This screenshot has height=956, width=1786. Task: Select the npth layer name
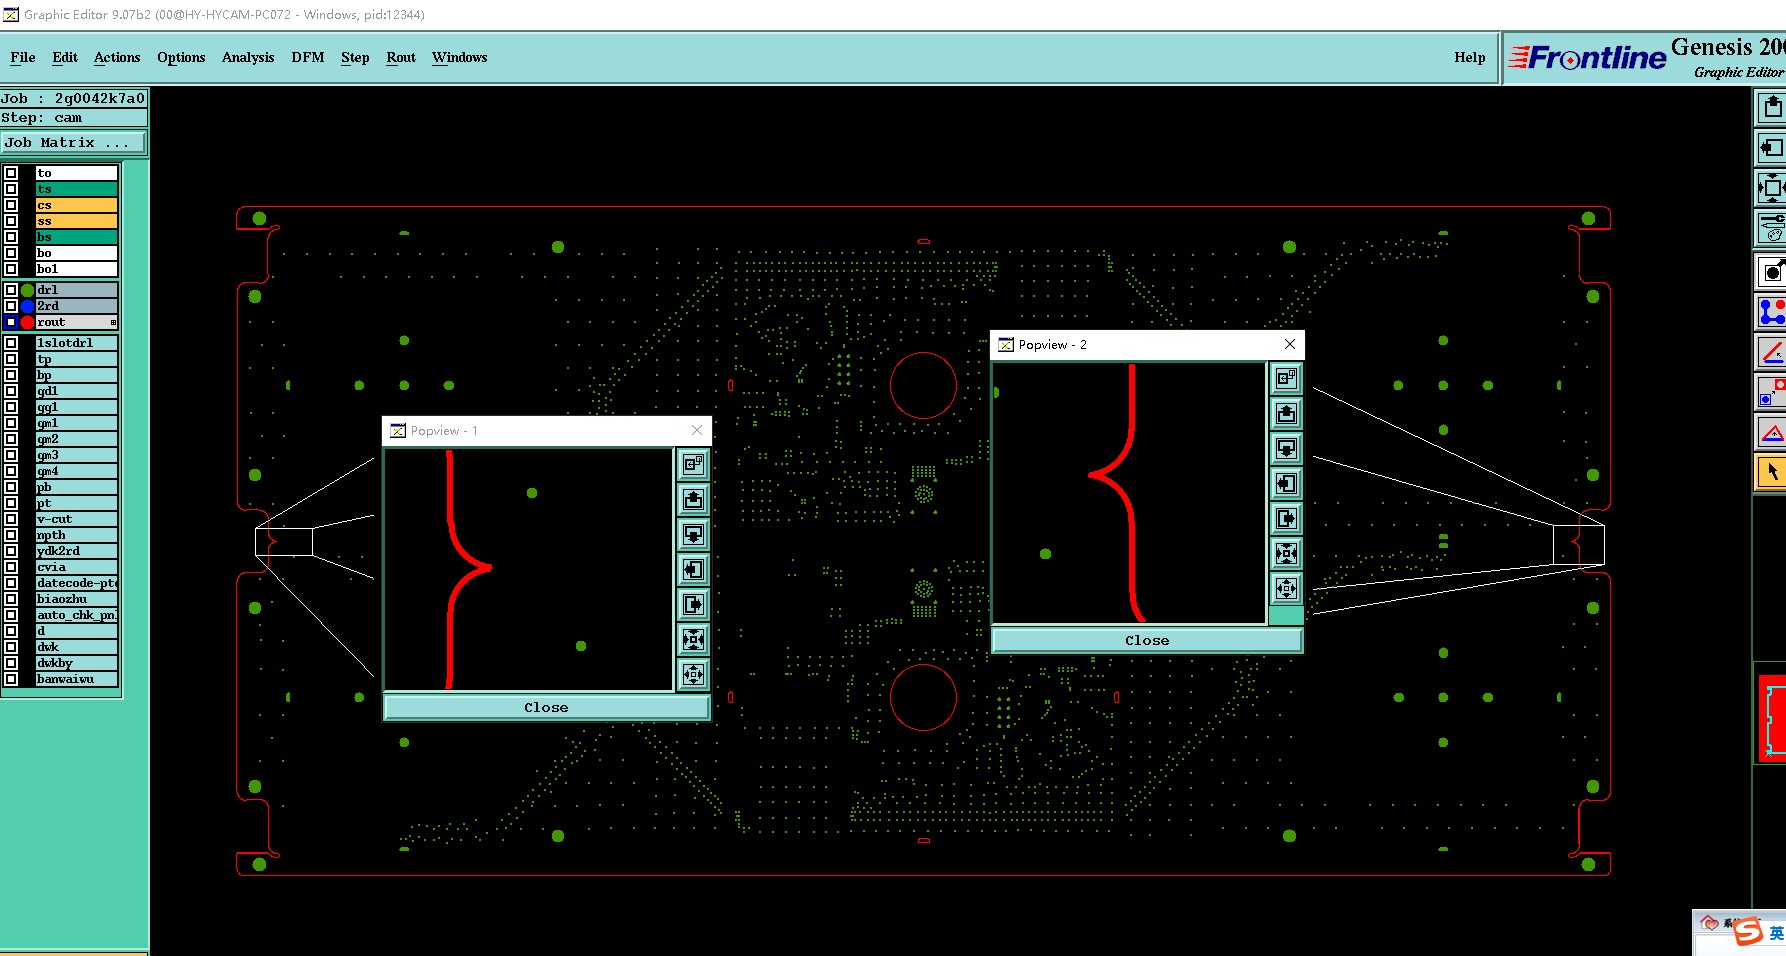tap(77, 535)
